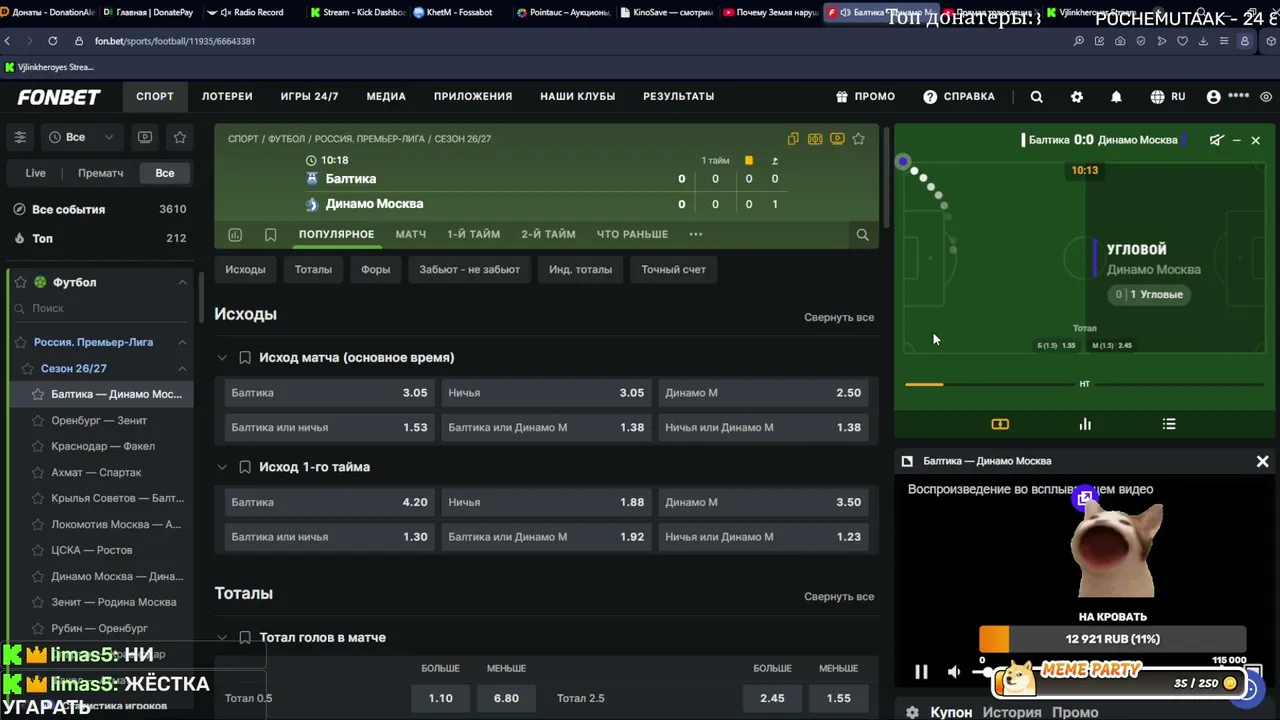
Task: Collapse the 'Россия. Премьер-Лига' league group
Action: [x=182, y=342]
